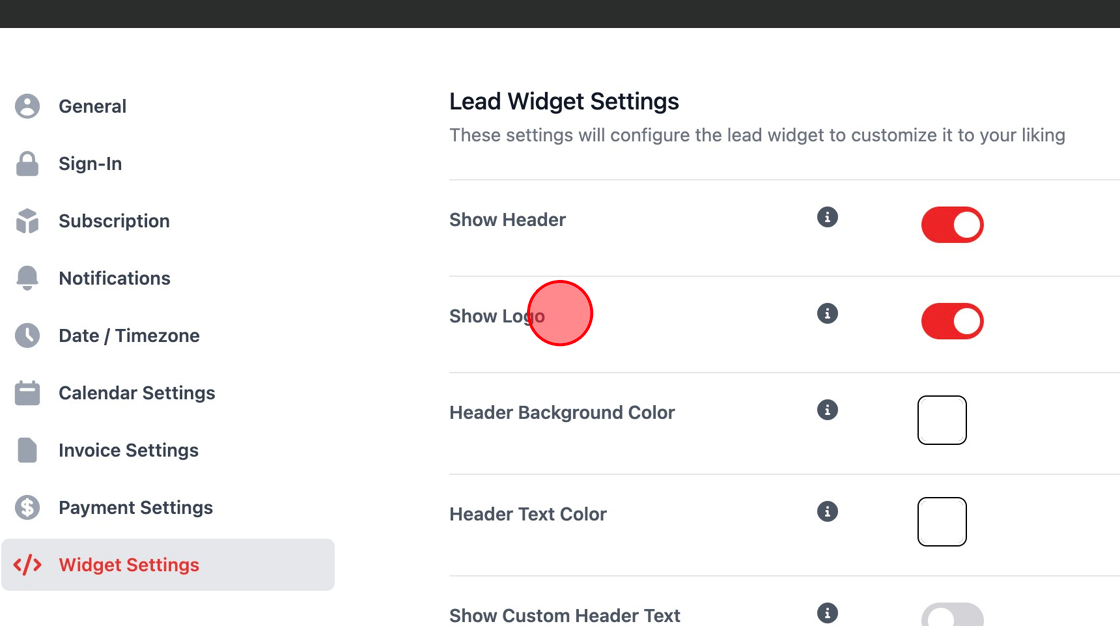Click the Payment Settings dollar icon
The width and height of the screenshot is (1120, 626).
pyautogui.click(x=27, y=508)
